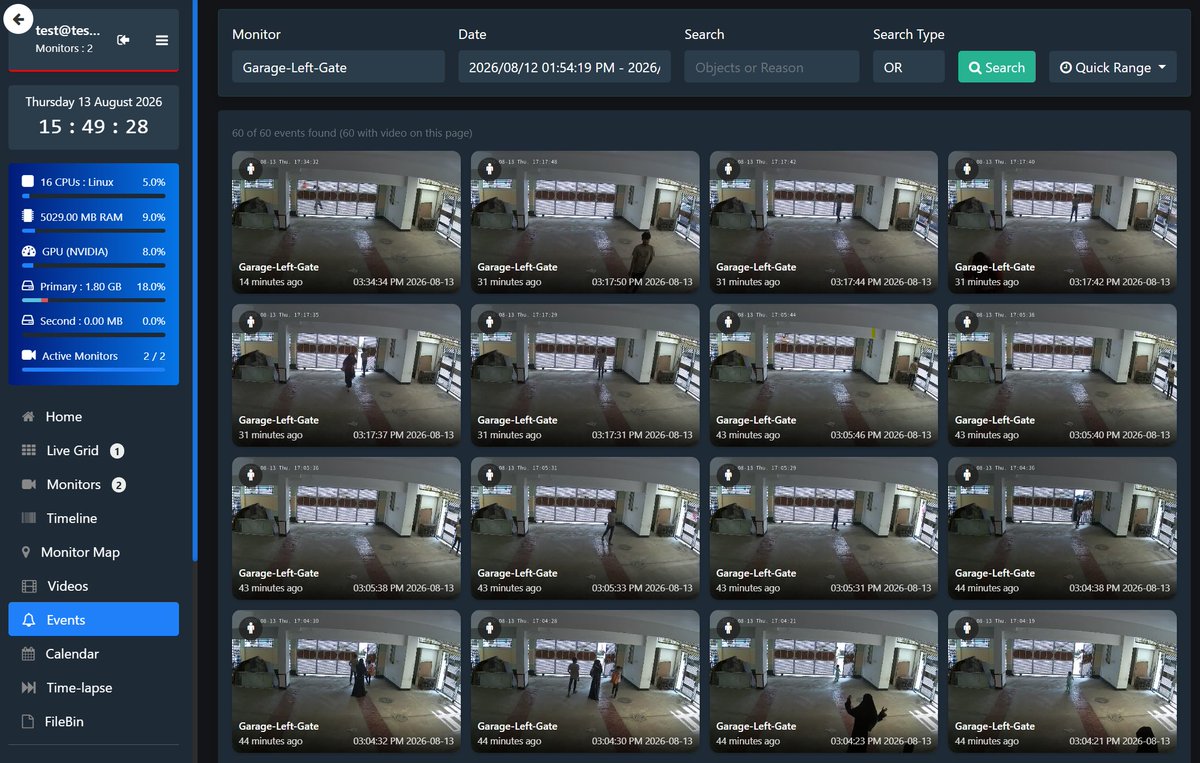The image size is (1200, 763).
Task: Click person-detected icon on 03:34:34 PM event
Action: tap(250, 170)
